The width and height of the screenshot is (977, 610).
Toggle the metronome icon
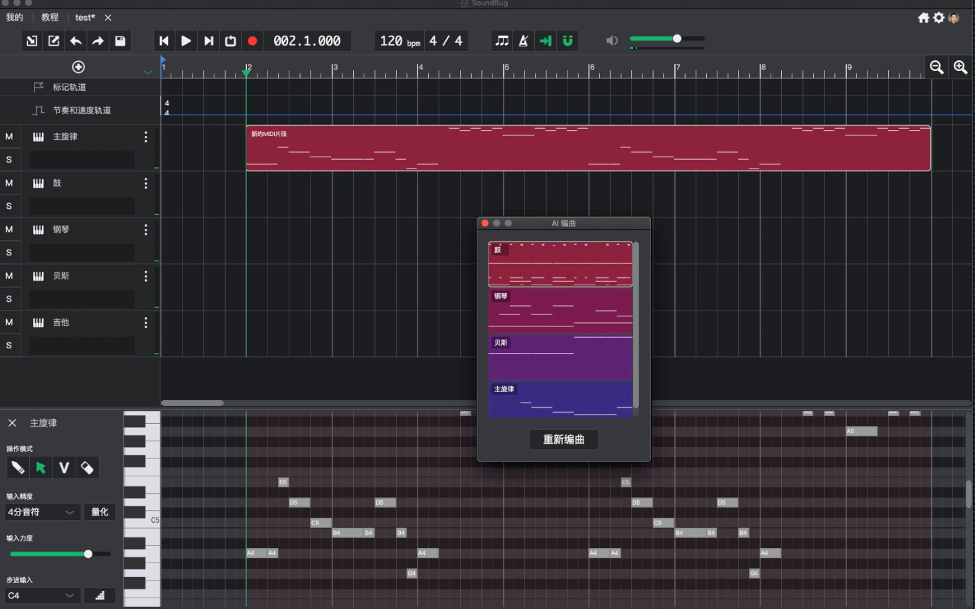pos(523,41)
